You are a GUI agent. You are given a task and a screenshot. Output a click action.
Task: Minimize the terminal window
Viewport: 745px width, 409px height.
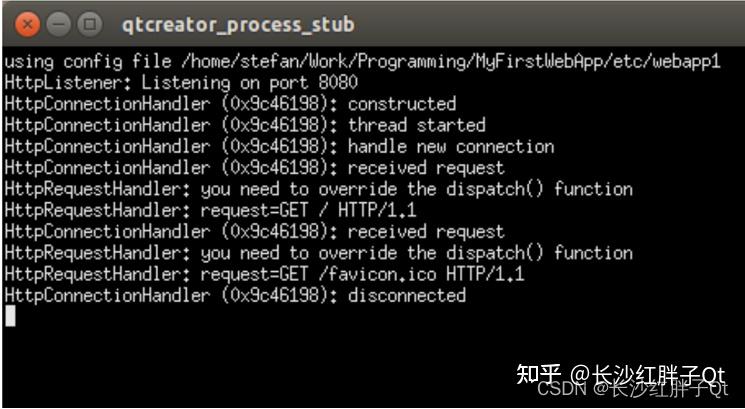[x=58, y=24]
